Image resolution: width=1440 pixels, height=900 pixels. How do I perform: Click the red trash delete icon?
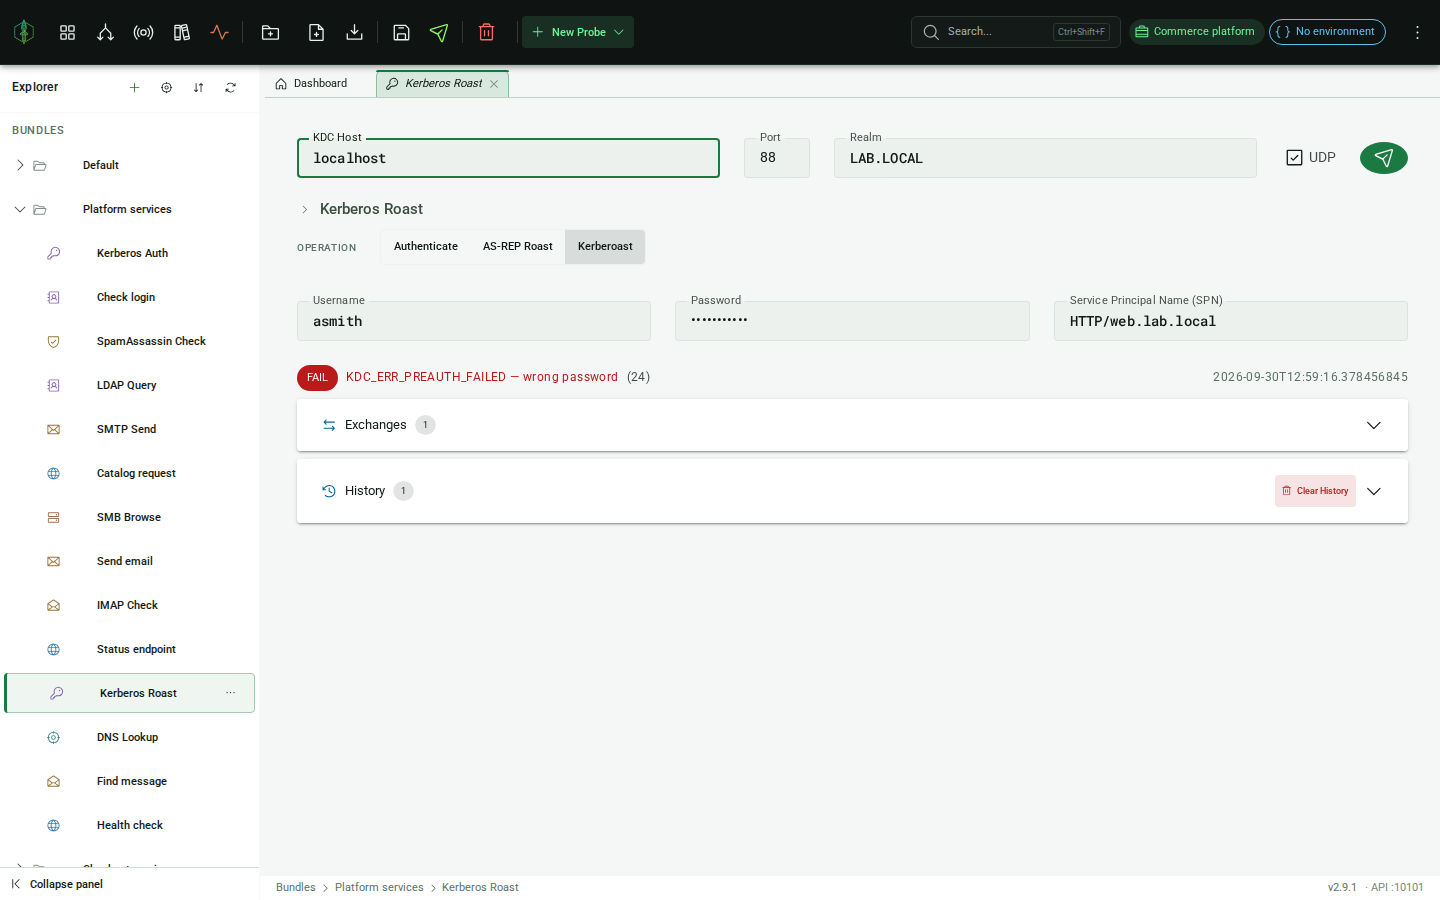[486, 32]
